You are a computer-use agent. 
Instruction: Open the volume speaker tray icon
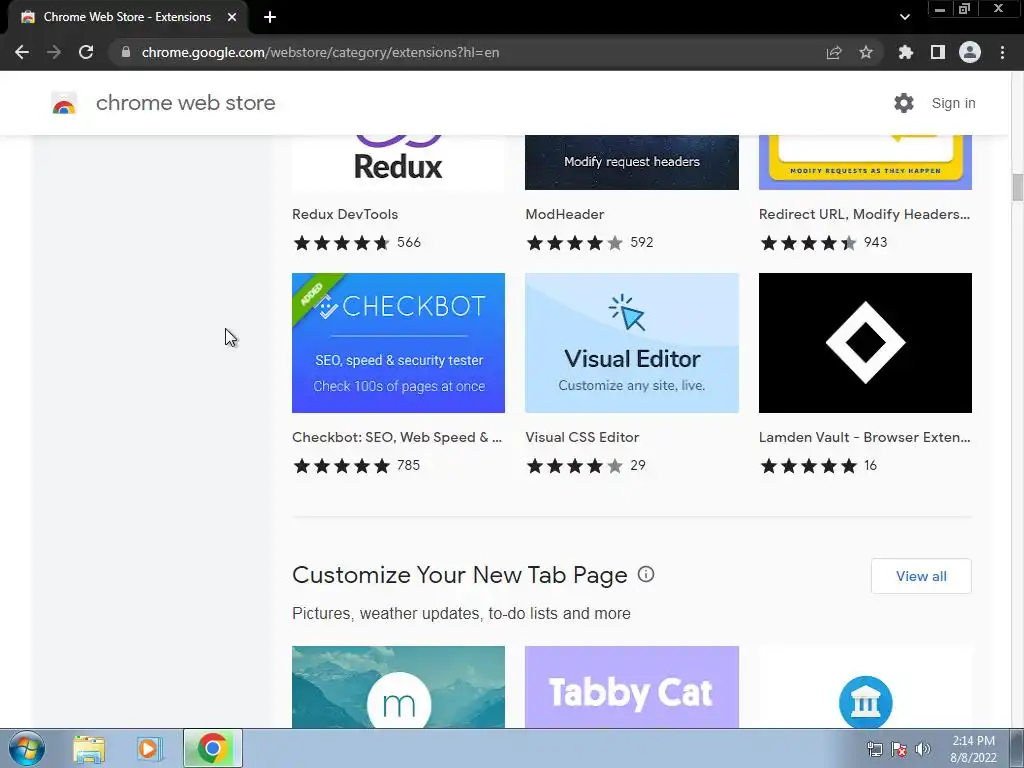click(922, 749)
